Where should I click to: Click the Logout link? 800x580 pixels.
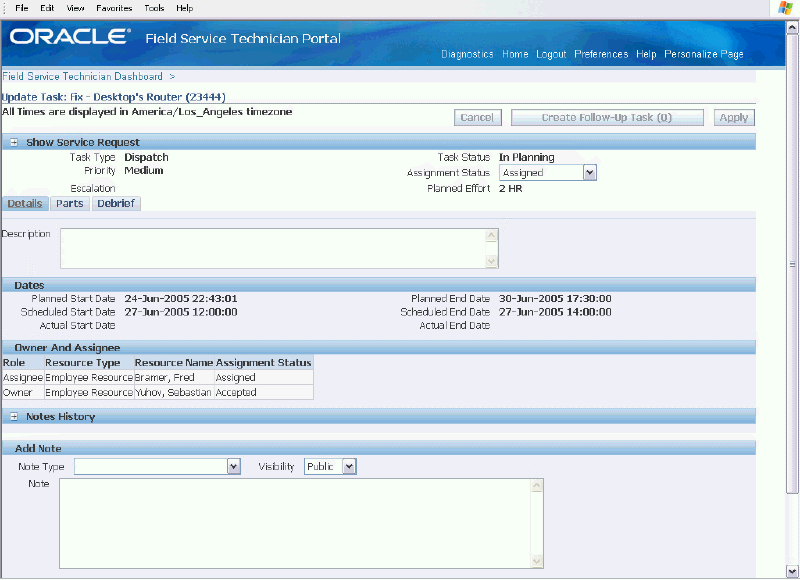(551, 54)
